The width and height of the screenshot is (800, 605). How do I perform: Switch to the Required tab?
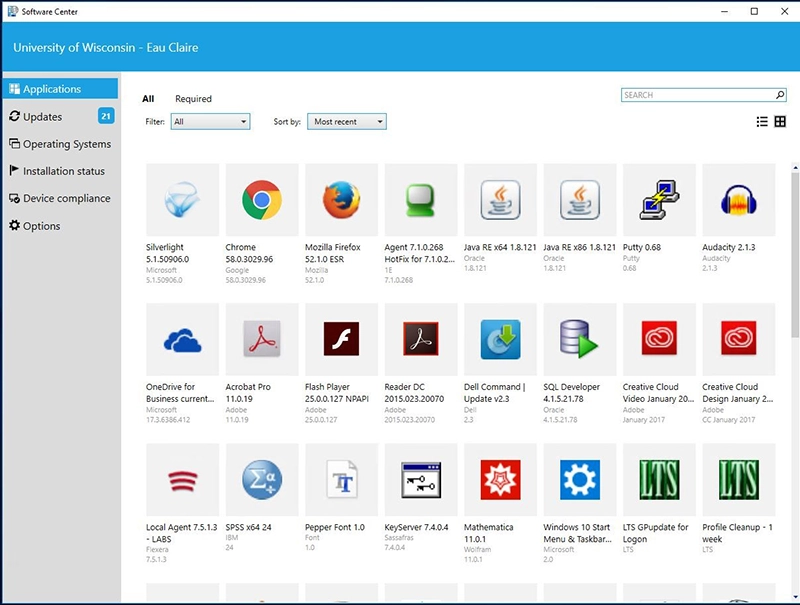point(193,98)
